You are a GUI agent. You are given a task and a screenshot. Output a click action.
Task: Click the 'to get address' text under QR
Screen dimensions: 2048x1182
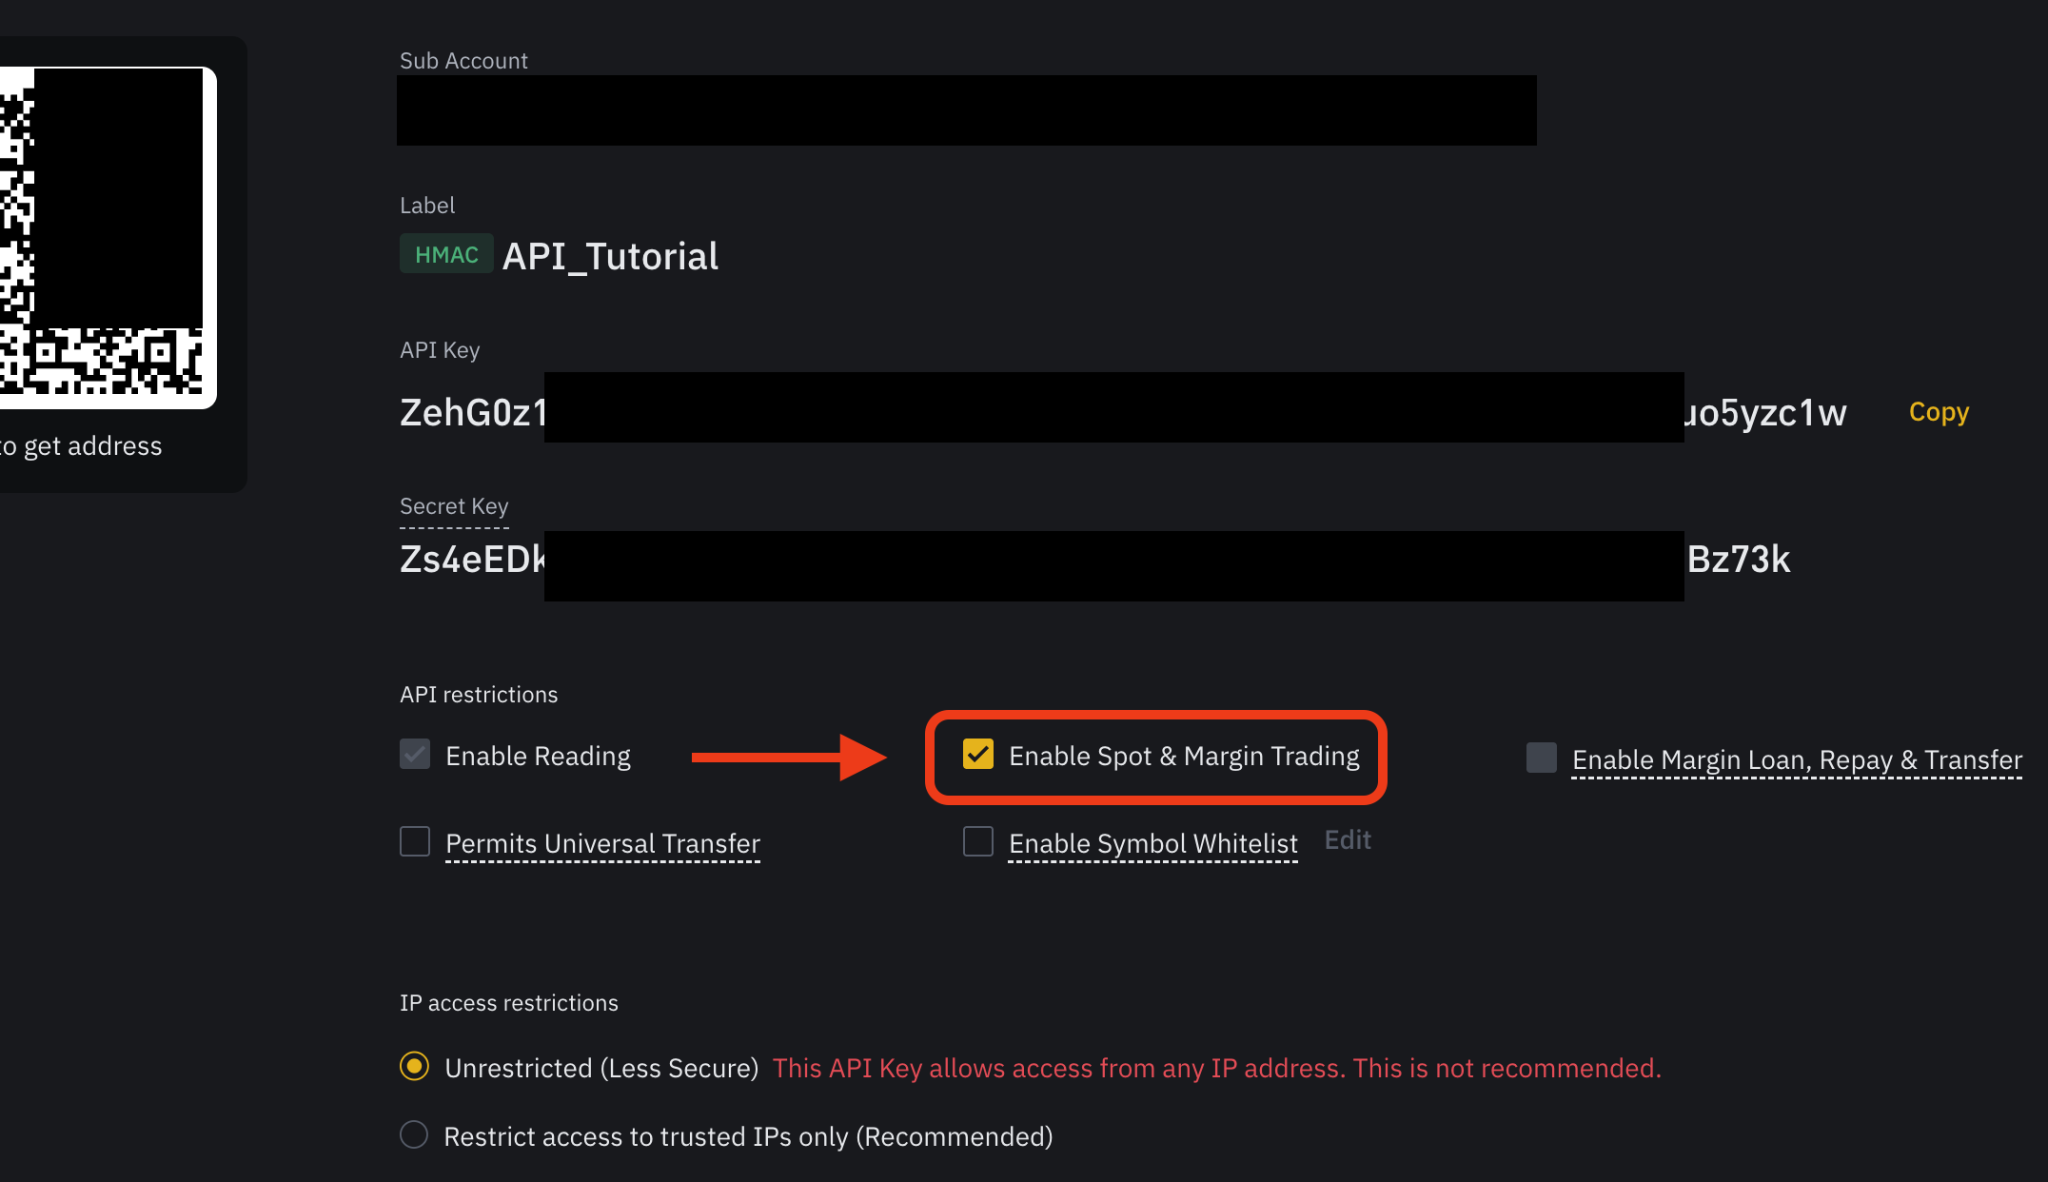(x=82, y=446)
